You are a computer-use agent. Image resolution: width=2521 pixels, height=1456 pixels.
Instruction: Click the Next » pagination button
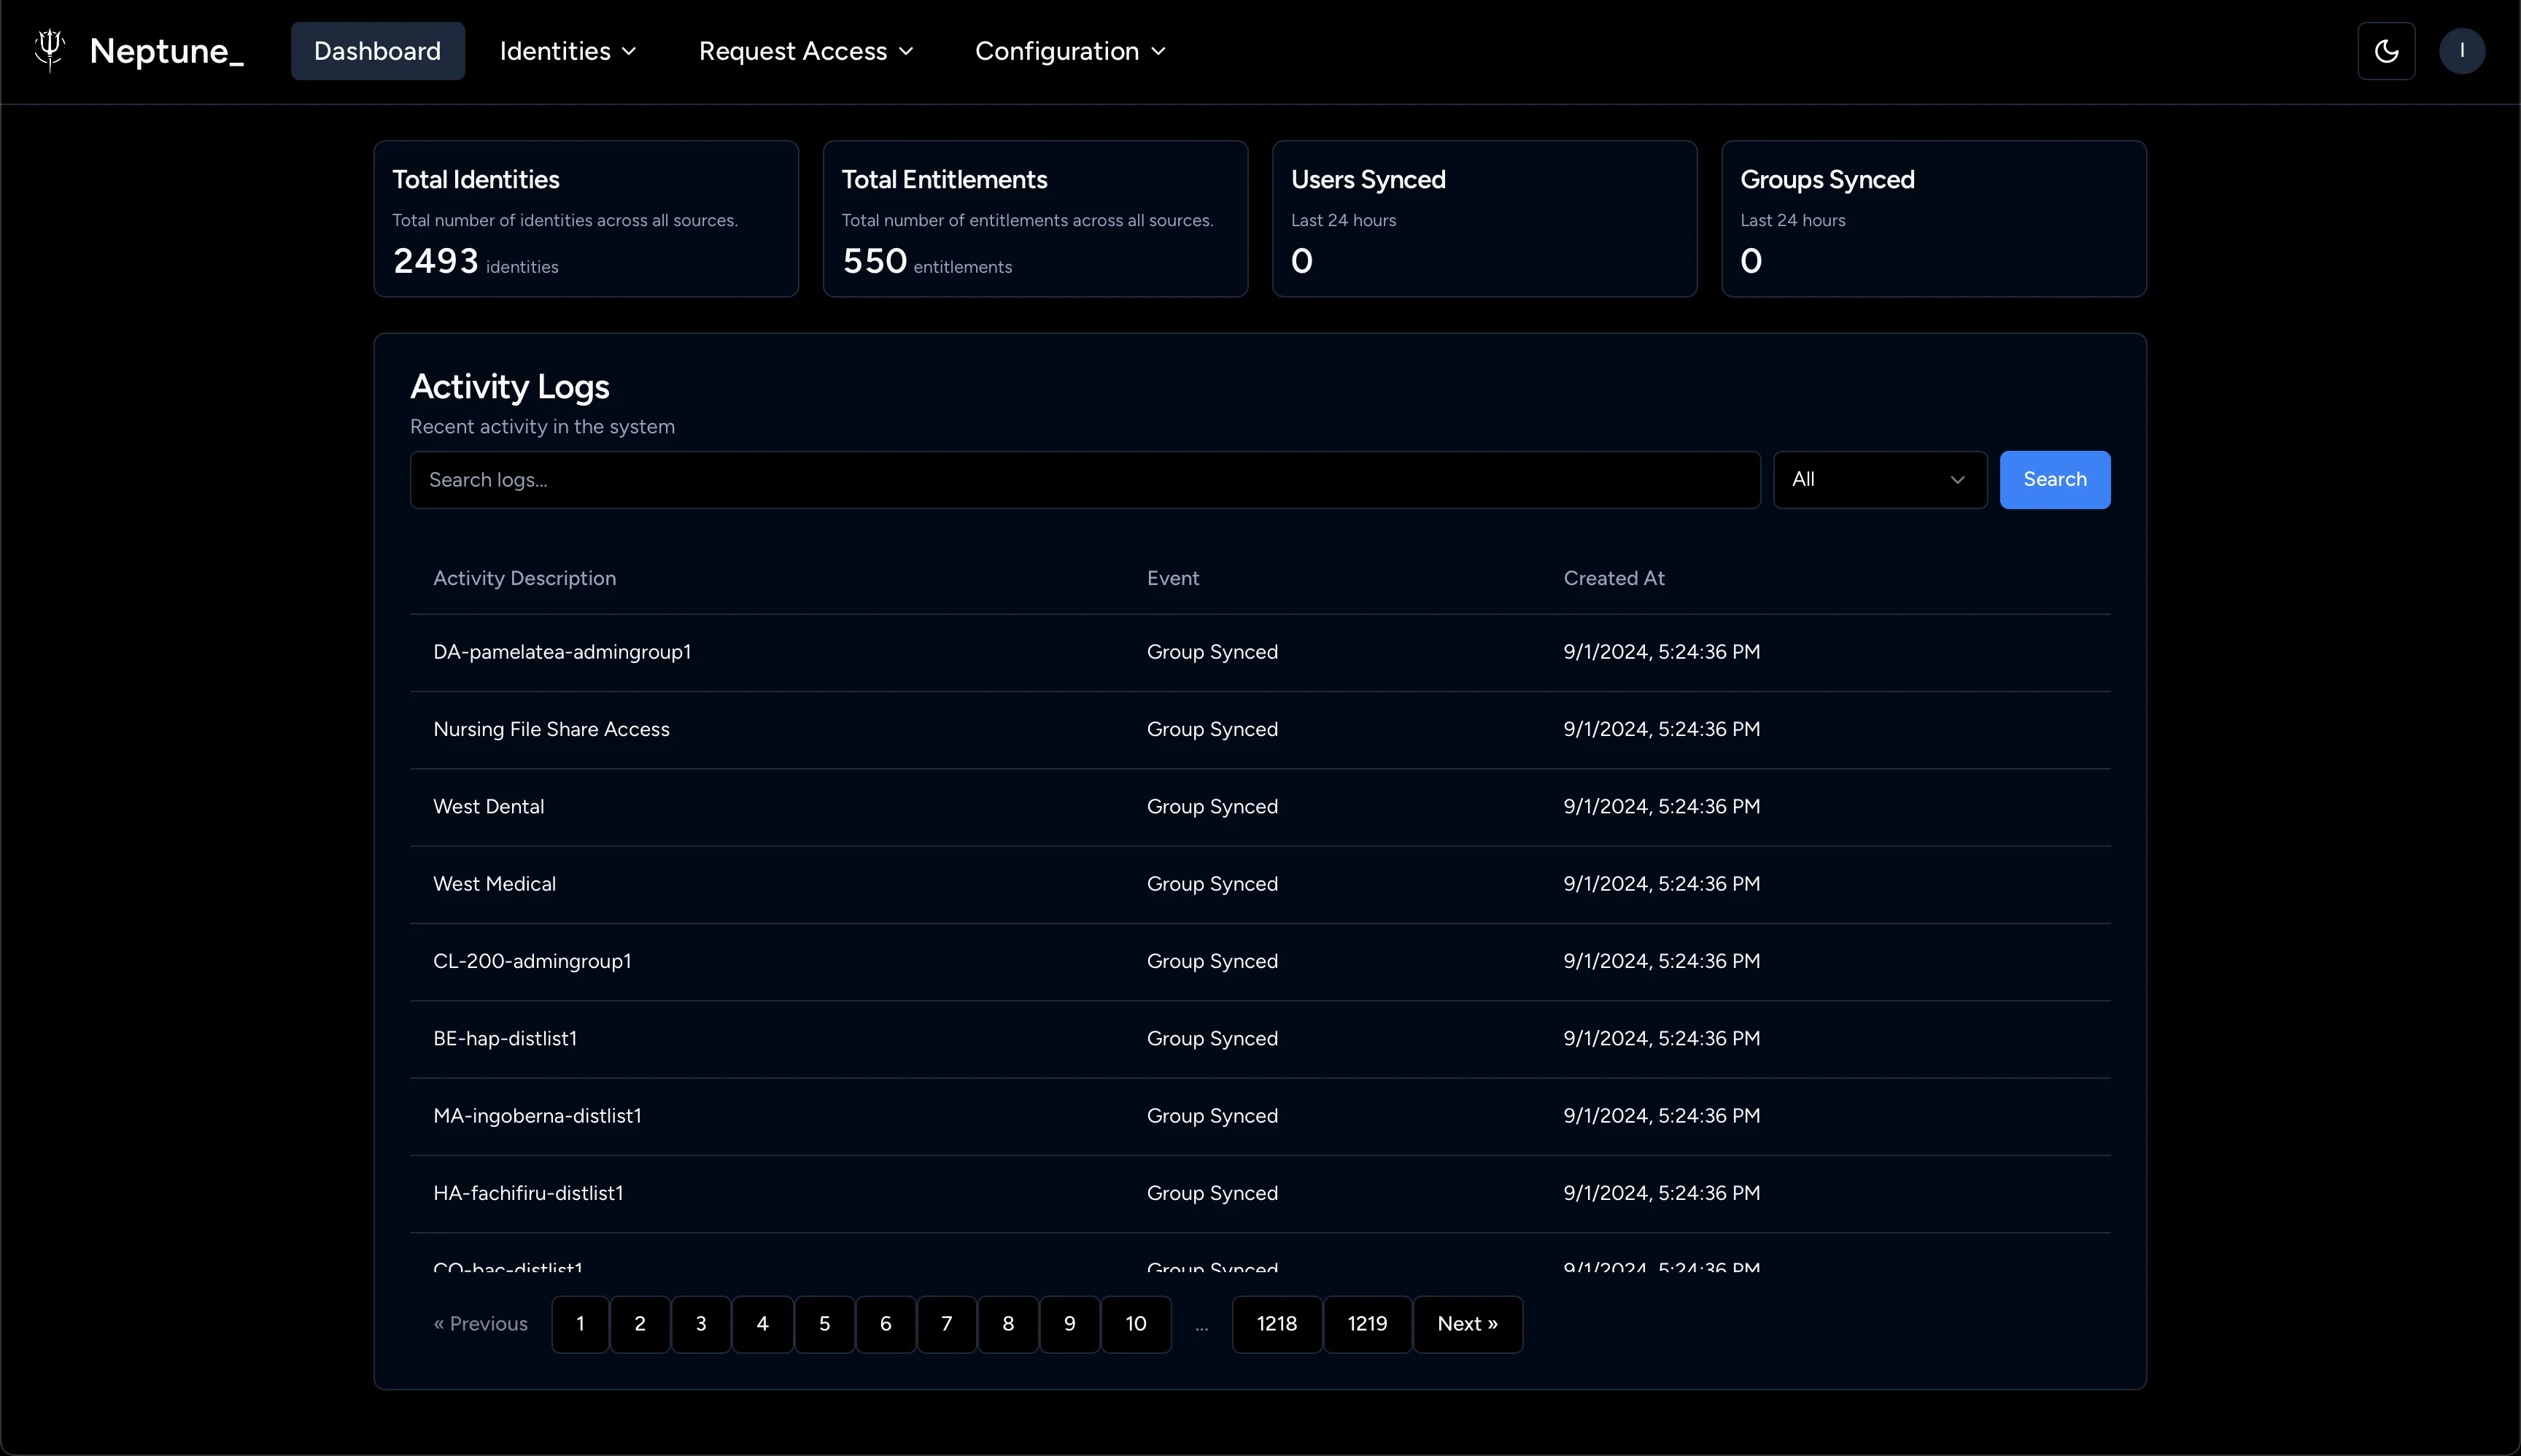[x=1468, y=1324]
